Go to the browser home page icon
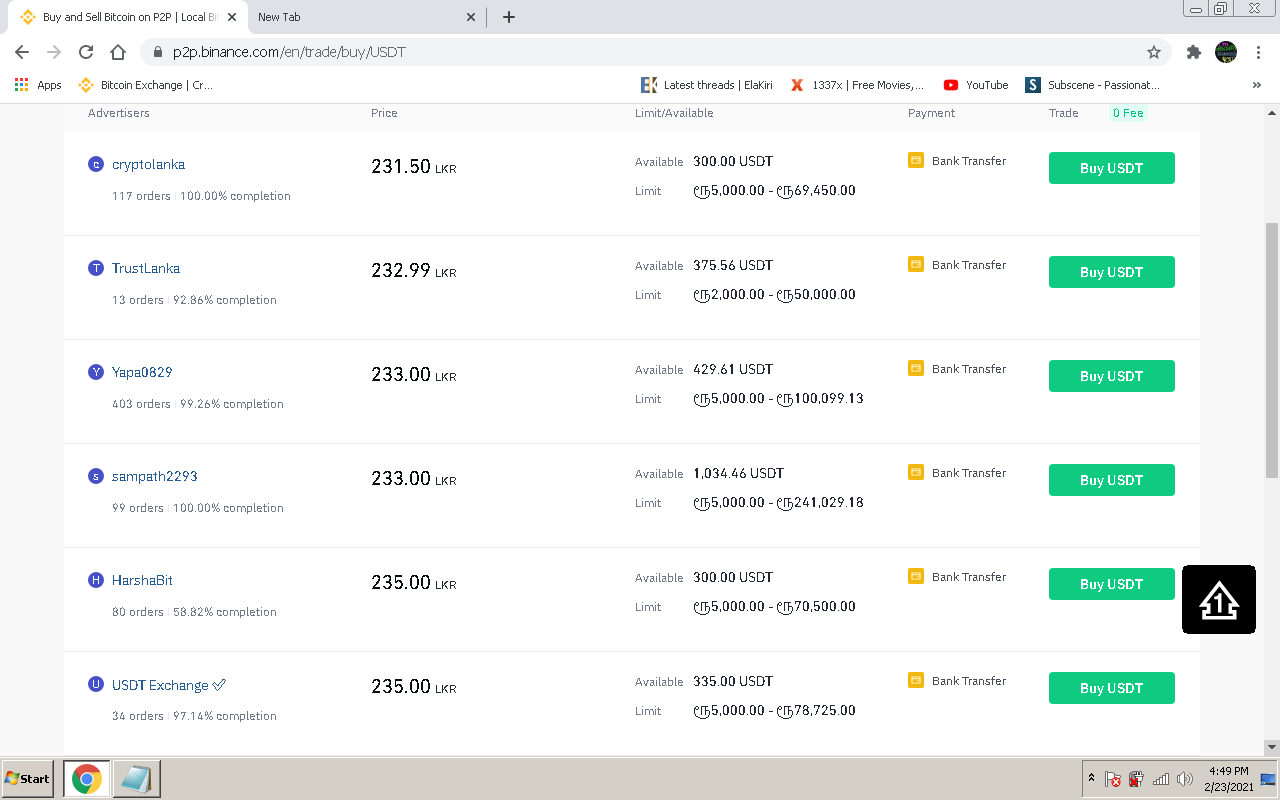The height and width of the screenshot is (800, 1280). pos(118,52)
